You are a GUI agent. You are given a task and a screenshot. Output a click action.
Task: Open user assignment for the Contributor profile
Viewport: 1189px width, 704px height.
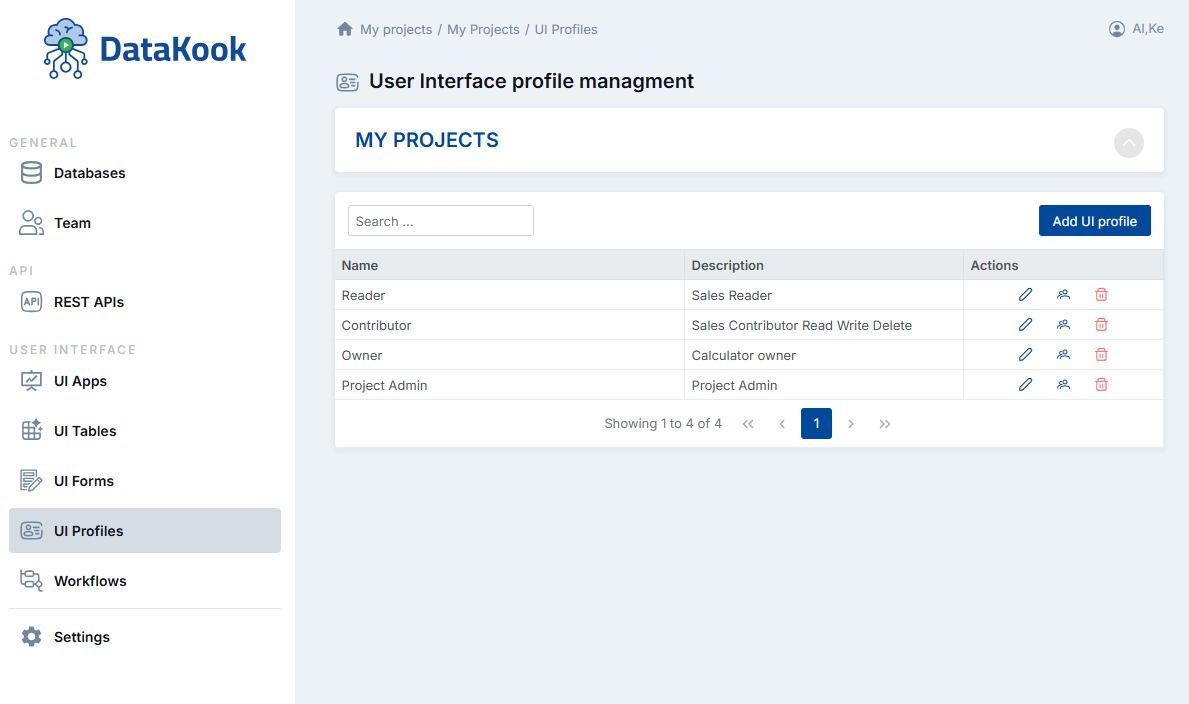1063,324
